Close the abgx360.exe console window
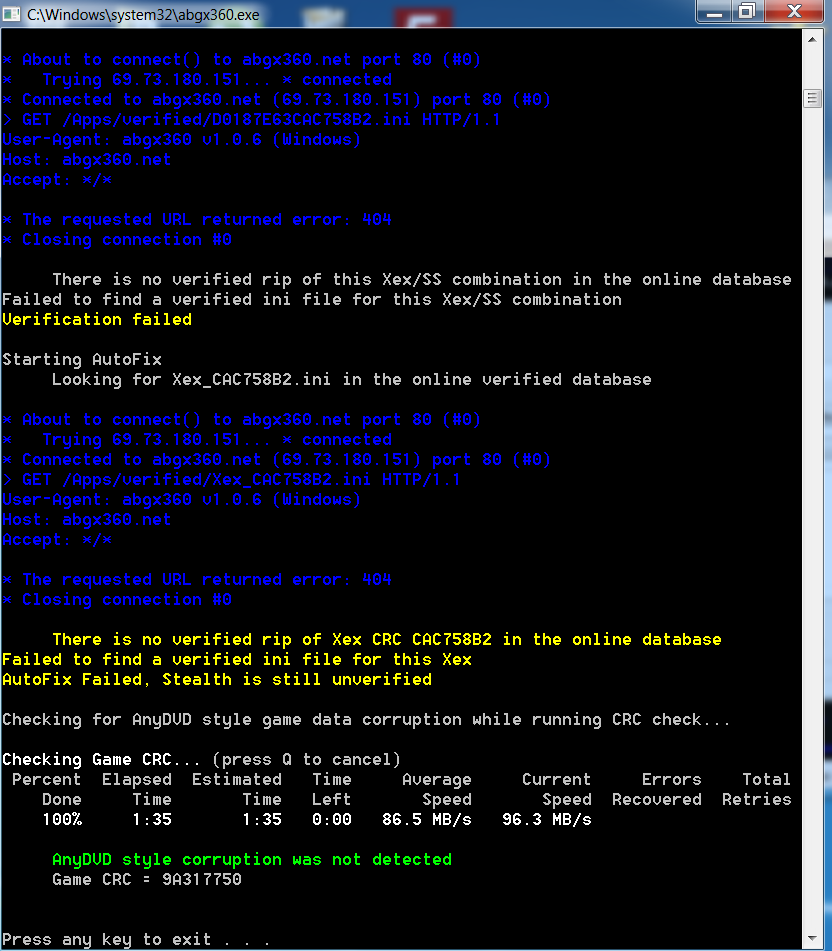 (x=793, y=11)
